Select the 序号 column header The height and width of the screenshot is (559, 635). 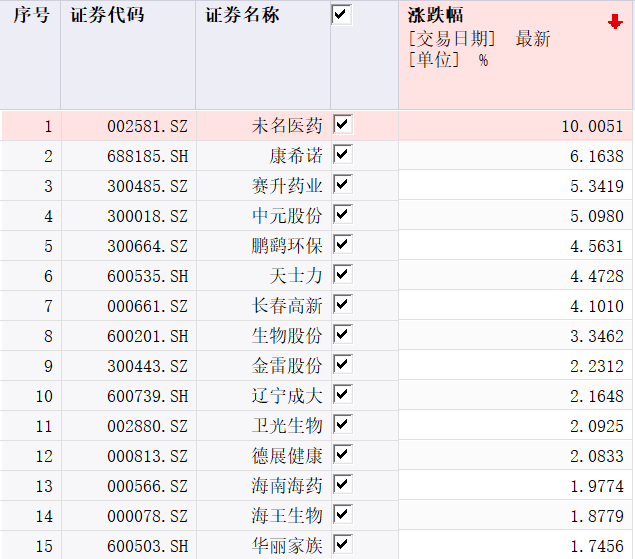coord(30,16)
